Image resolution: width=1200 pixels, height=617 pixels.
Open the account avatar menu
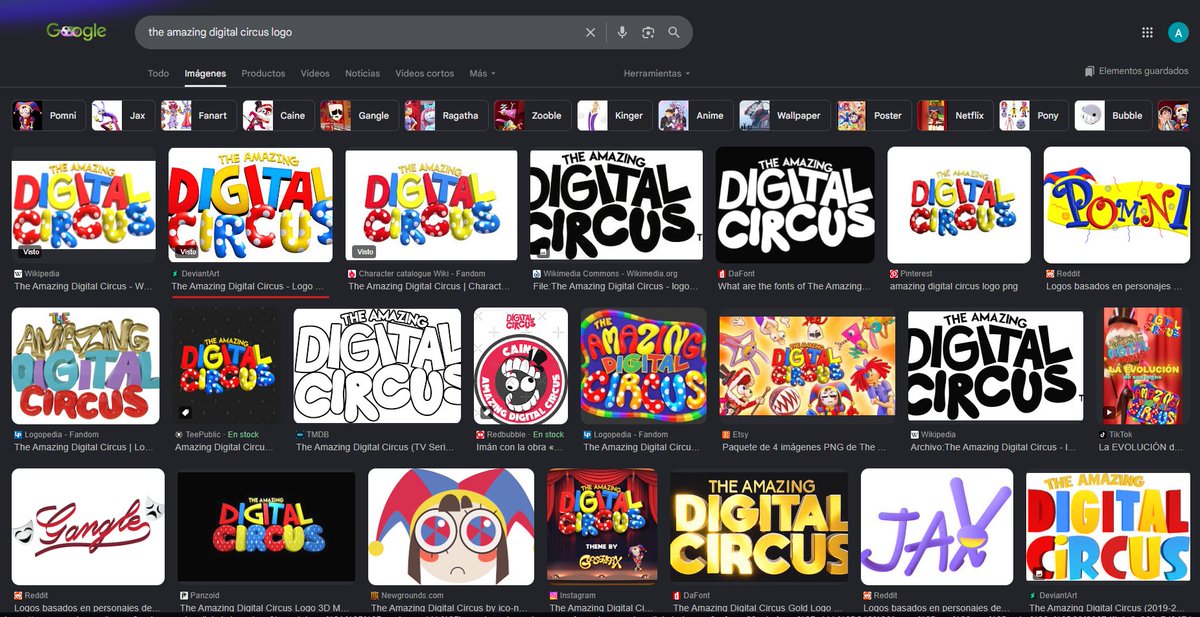[x=1178, y=32]
